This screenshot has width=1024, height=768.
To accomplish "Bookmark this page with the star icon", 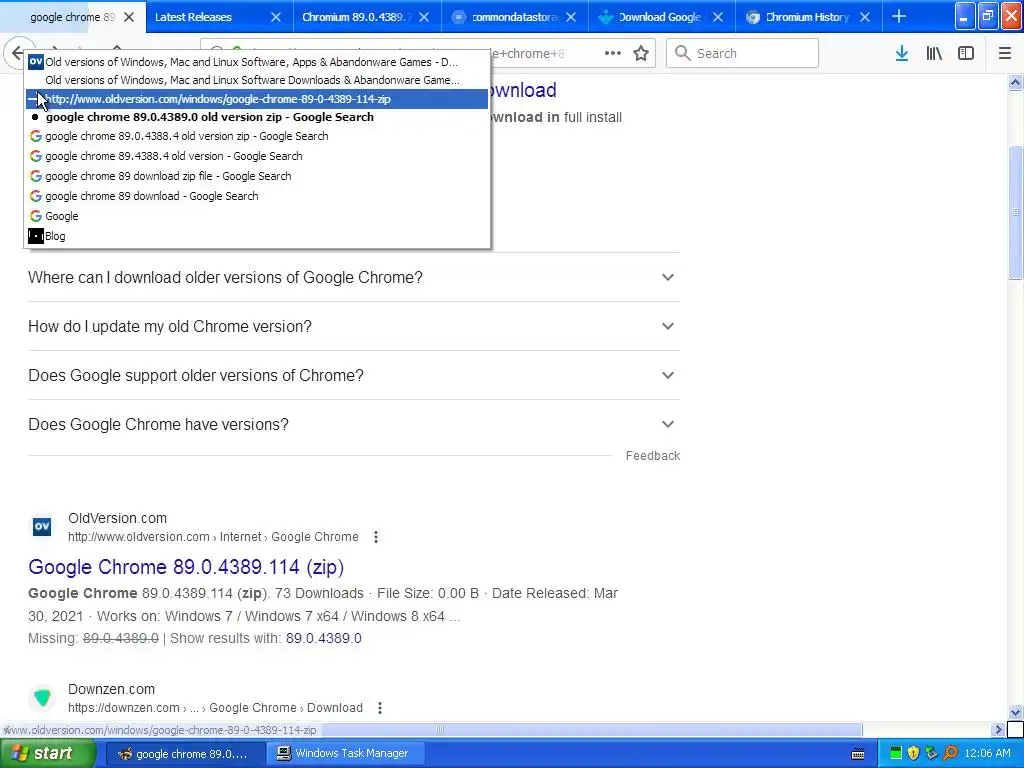I will 641,54.
